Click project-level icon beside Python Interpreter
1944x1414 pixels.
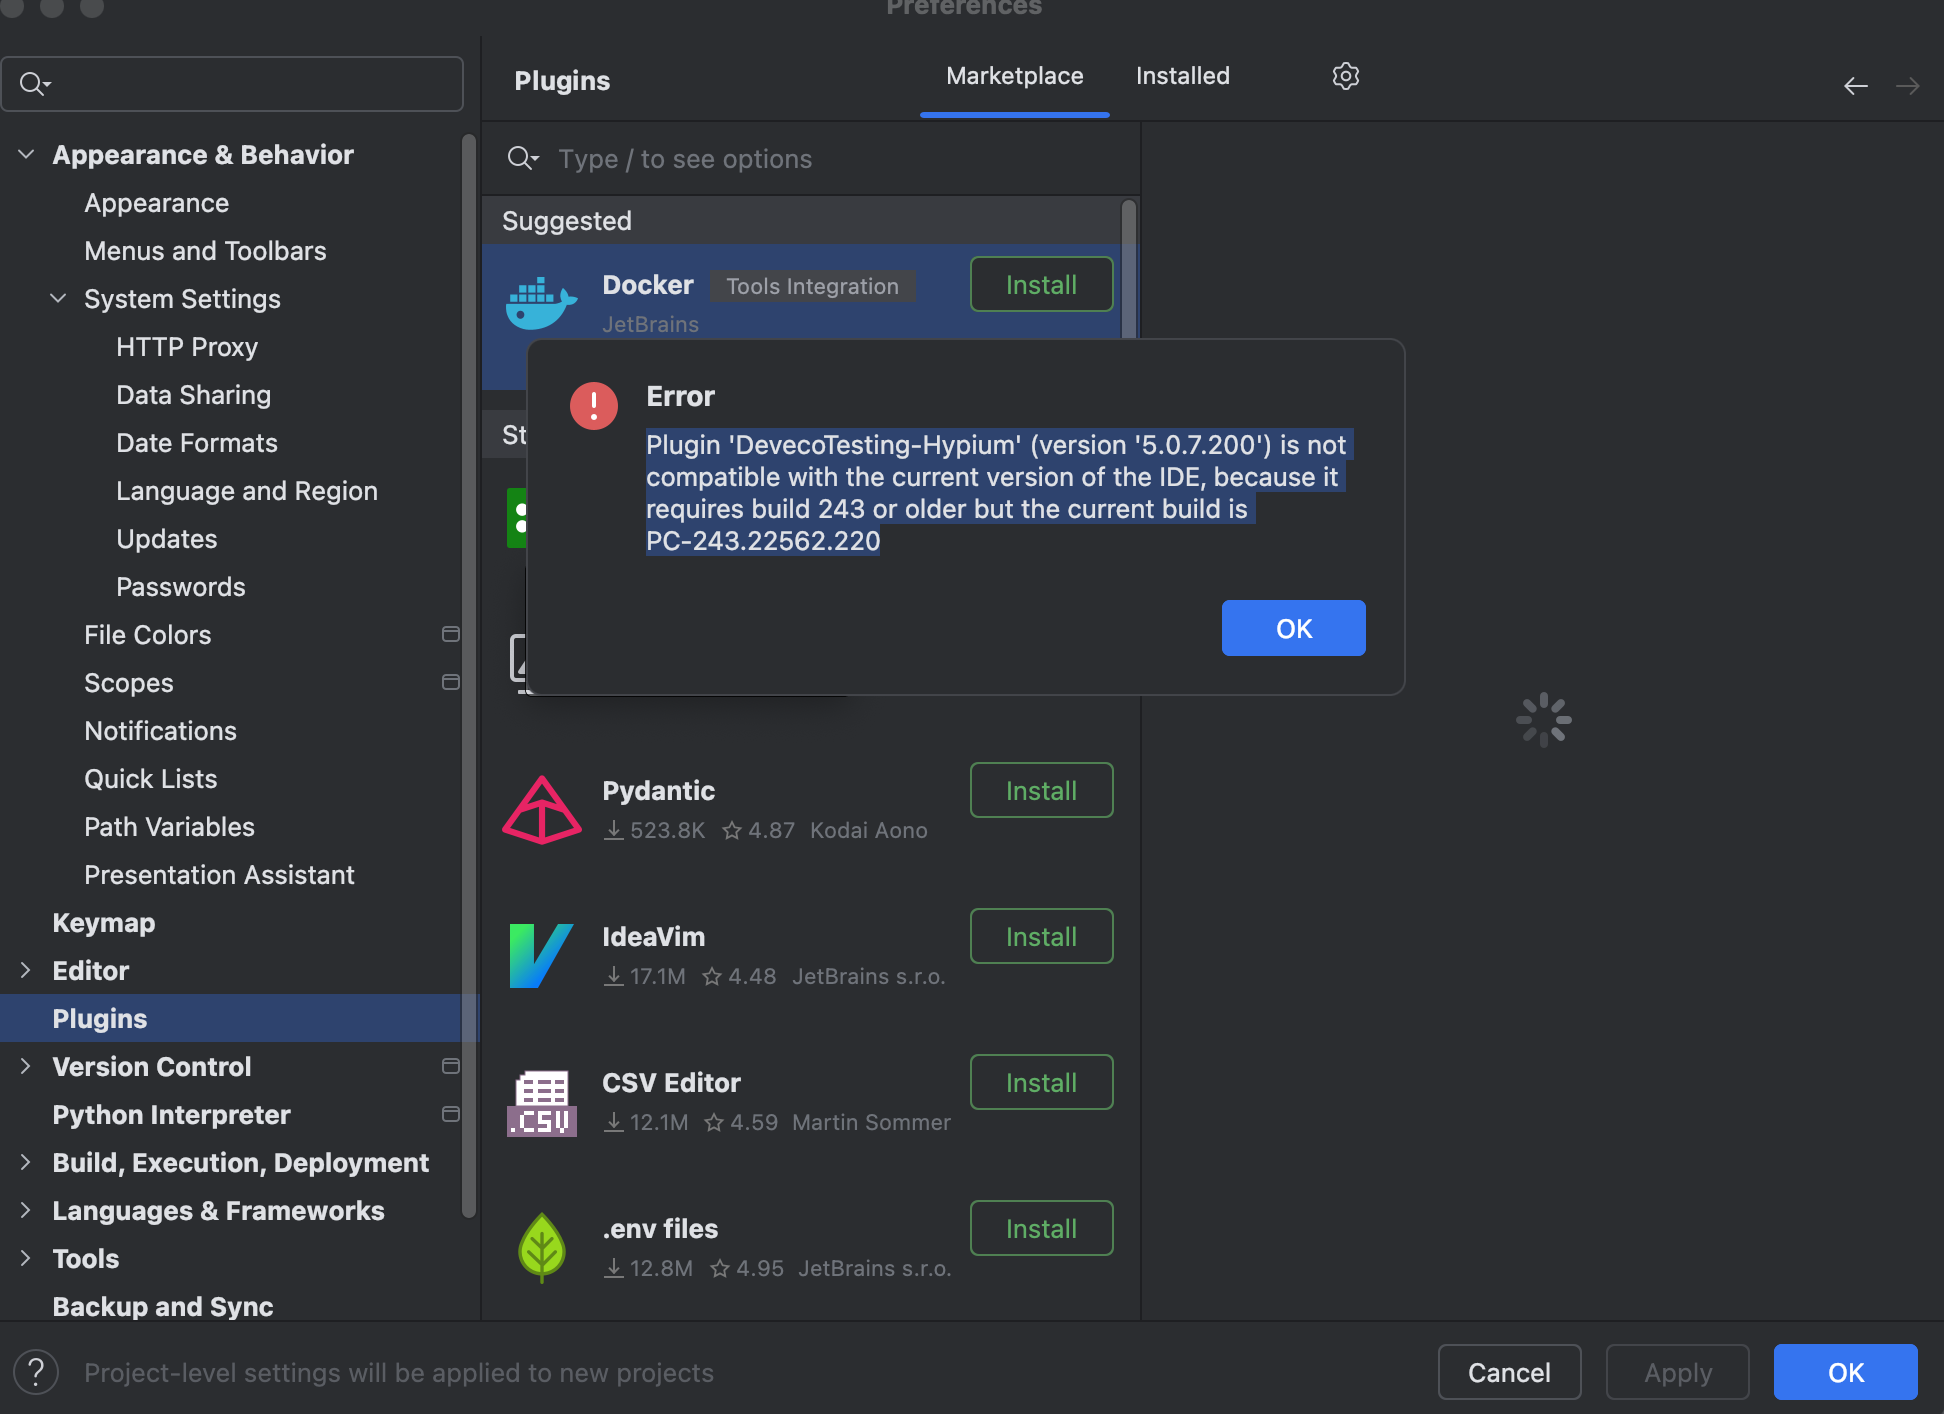click(451, 1114)
